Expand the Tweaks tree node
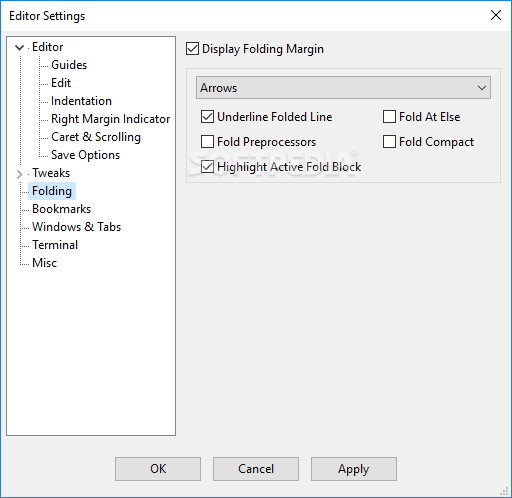This screenshot has width=512, height=498. pos(20,174)
